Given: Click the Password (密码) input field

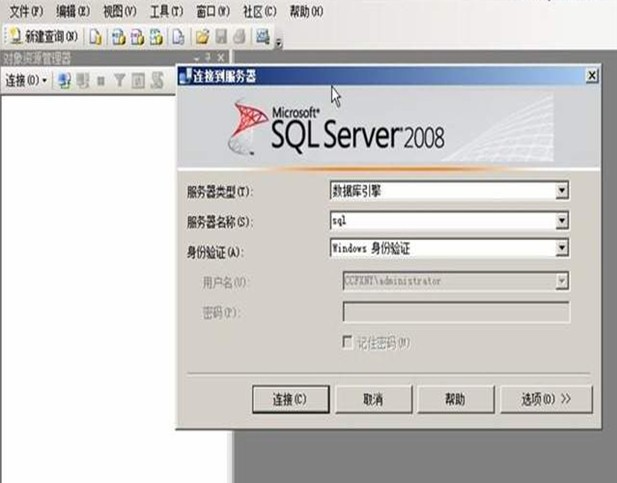Looking at the screenshot, I should 456,312.
